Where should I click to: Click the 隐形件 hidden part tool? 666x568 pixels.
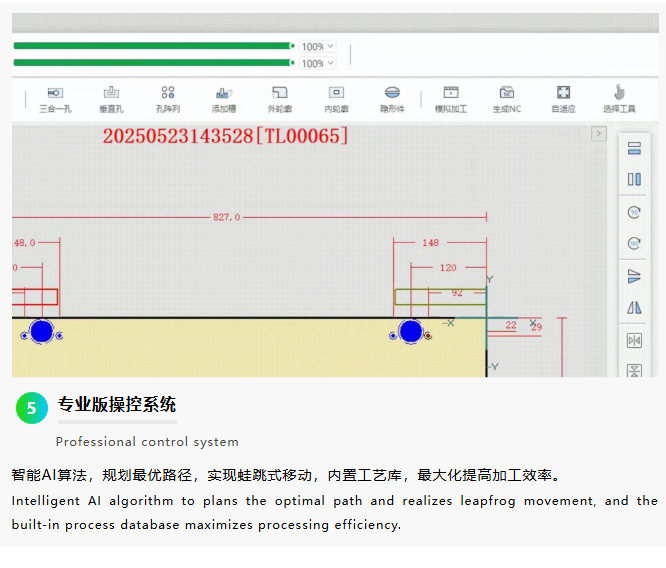tap(392, 98)
